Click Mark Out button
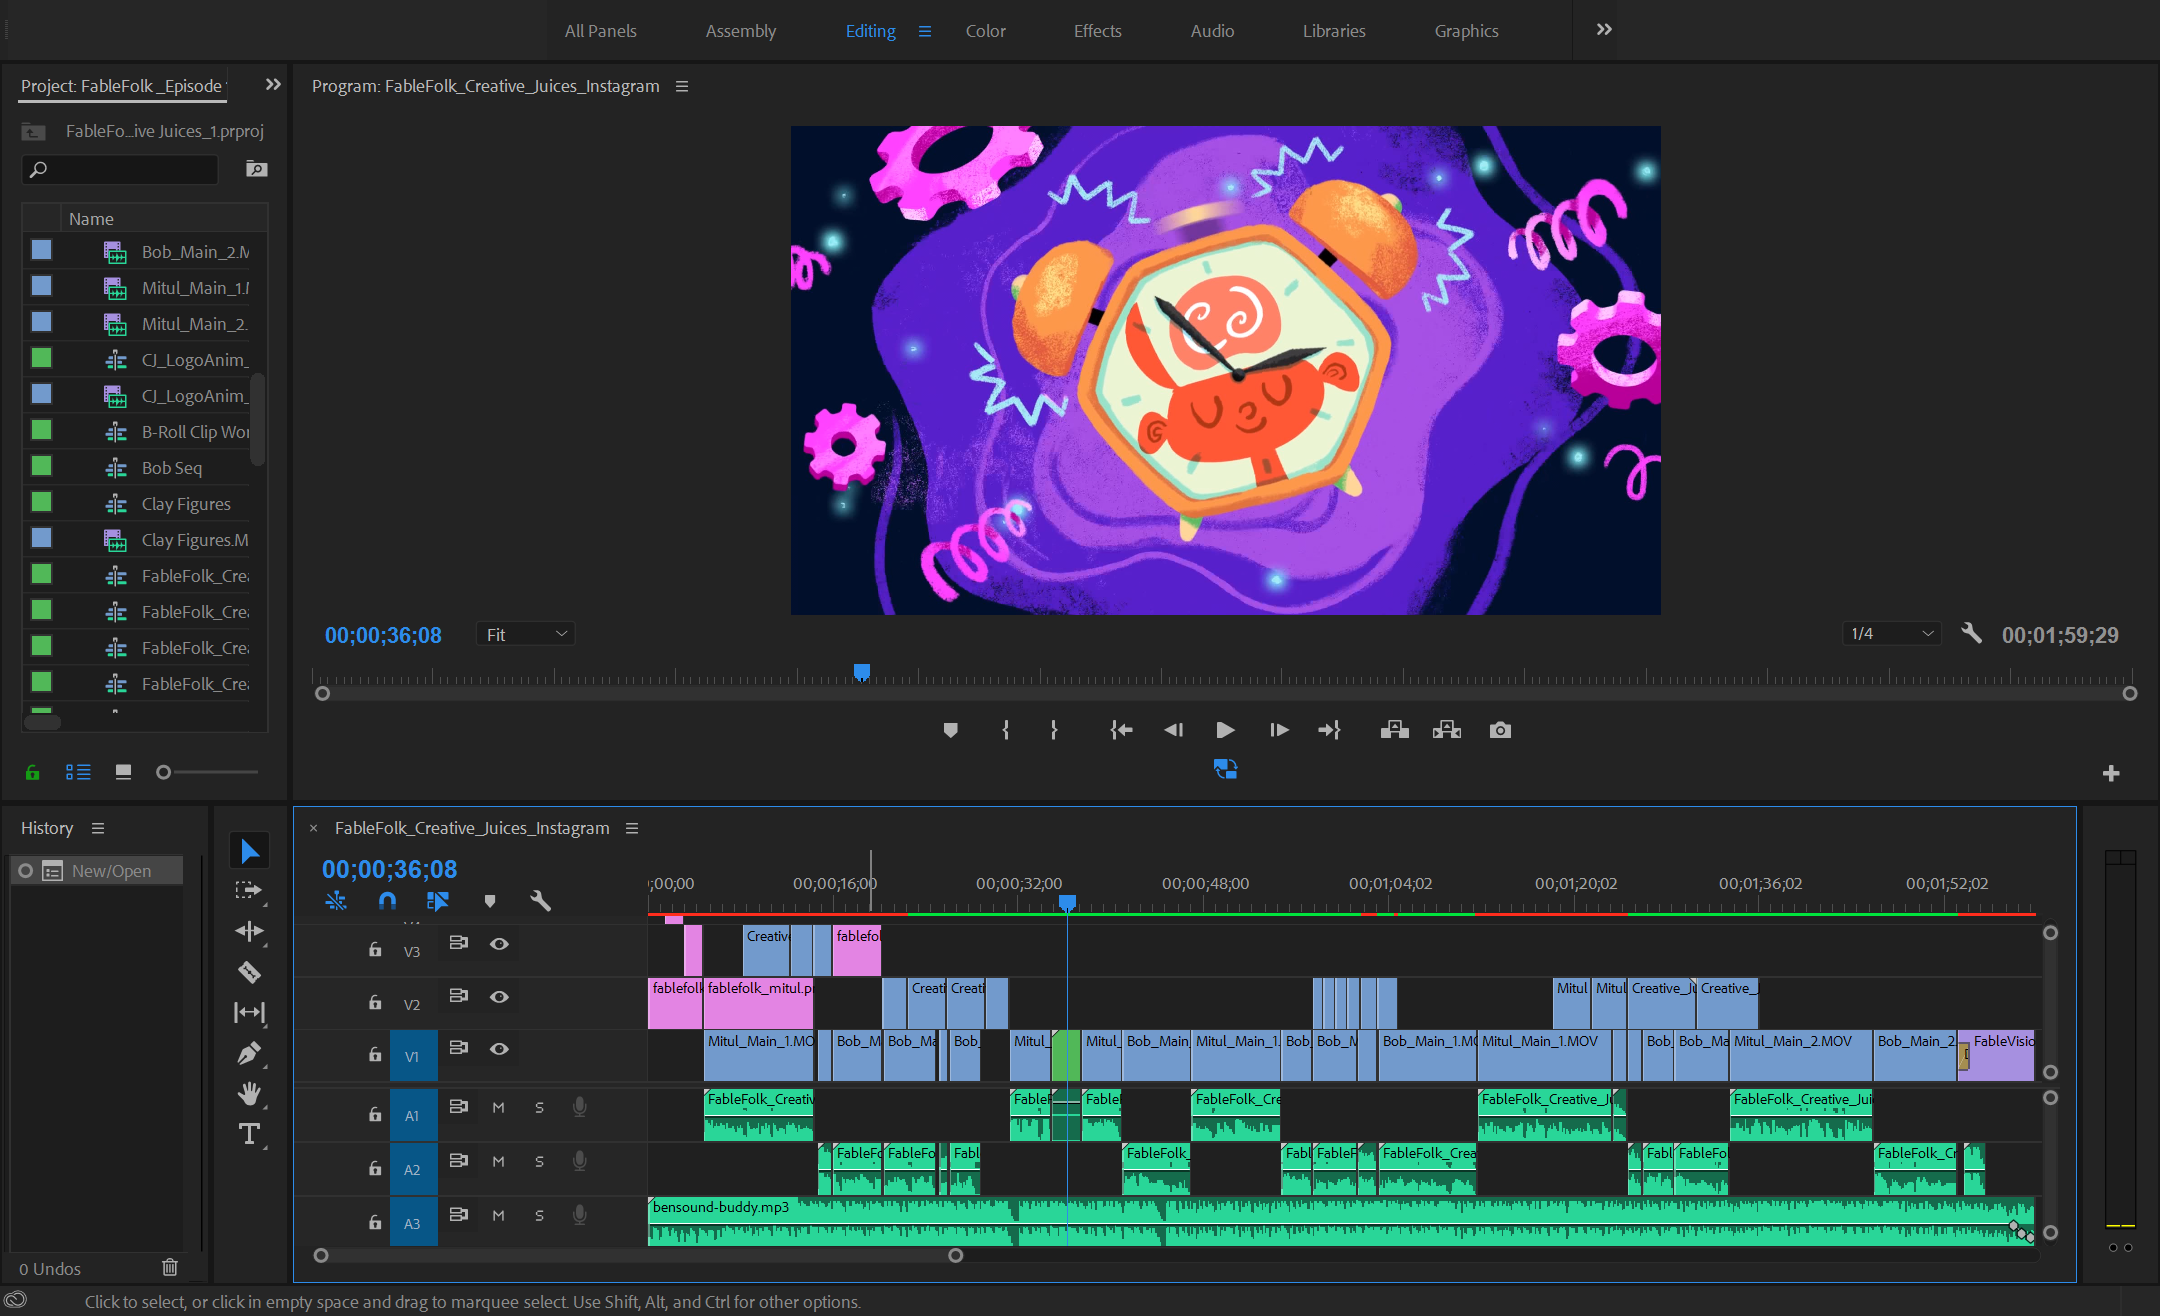The width and height of the screenshot is (2160, 1316). coord(1054,730)
